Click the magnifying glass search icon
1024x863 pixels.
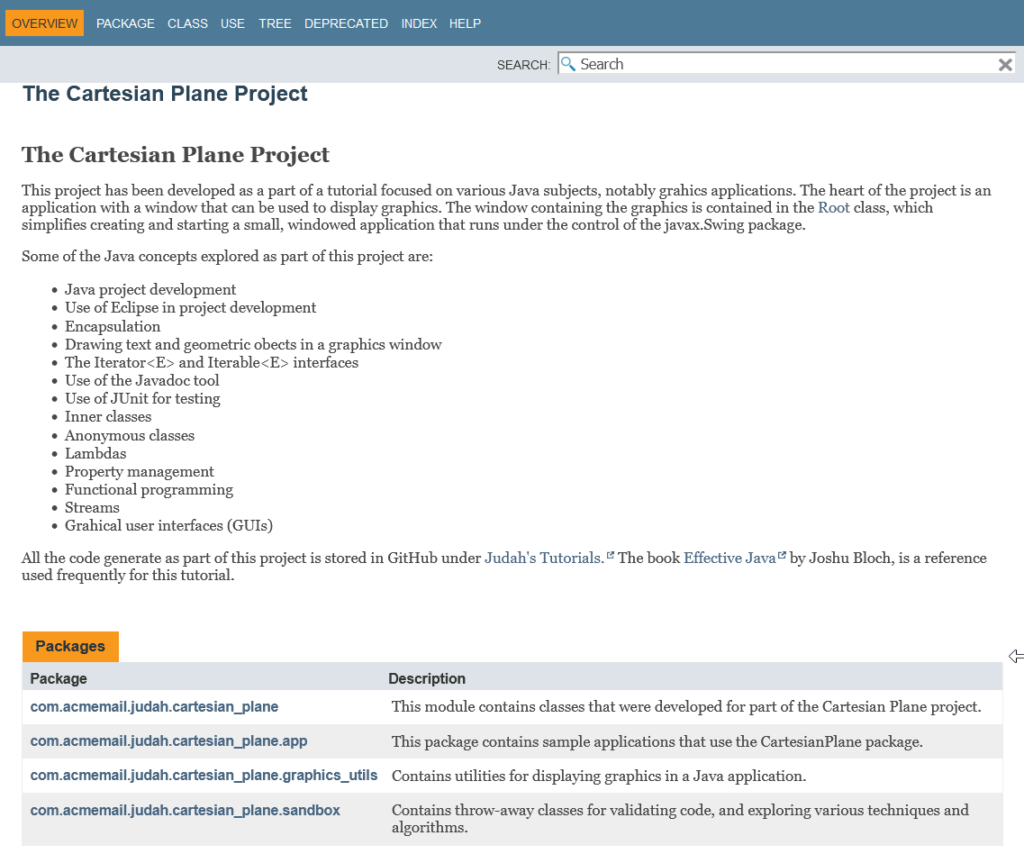[x=568, y=64]
